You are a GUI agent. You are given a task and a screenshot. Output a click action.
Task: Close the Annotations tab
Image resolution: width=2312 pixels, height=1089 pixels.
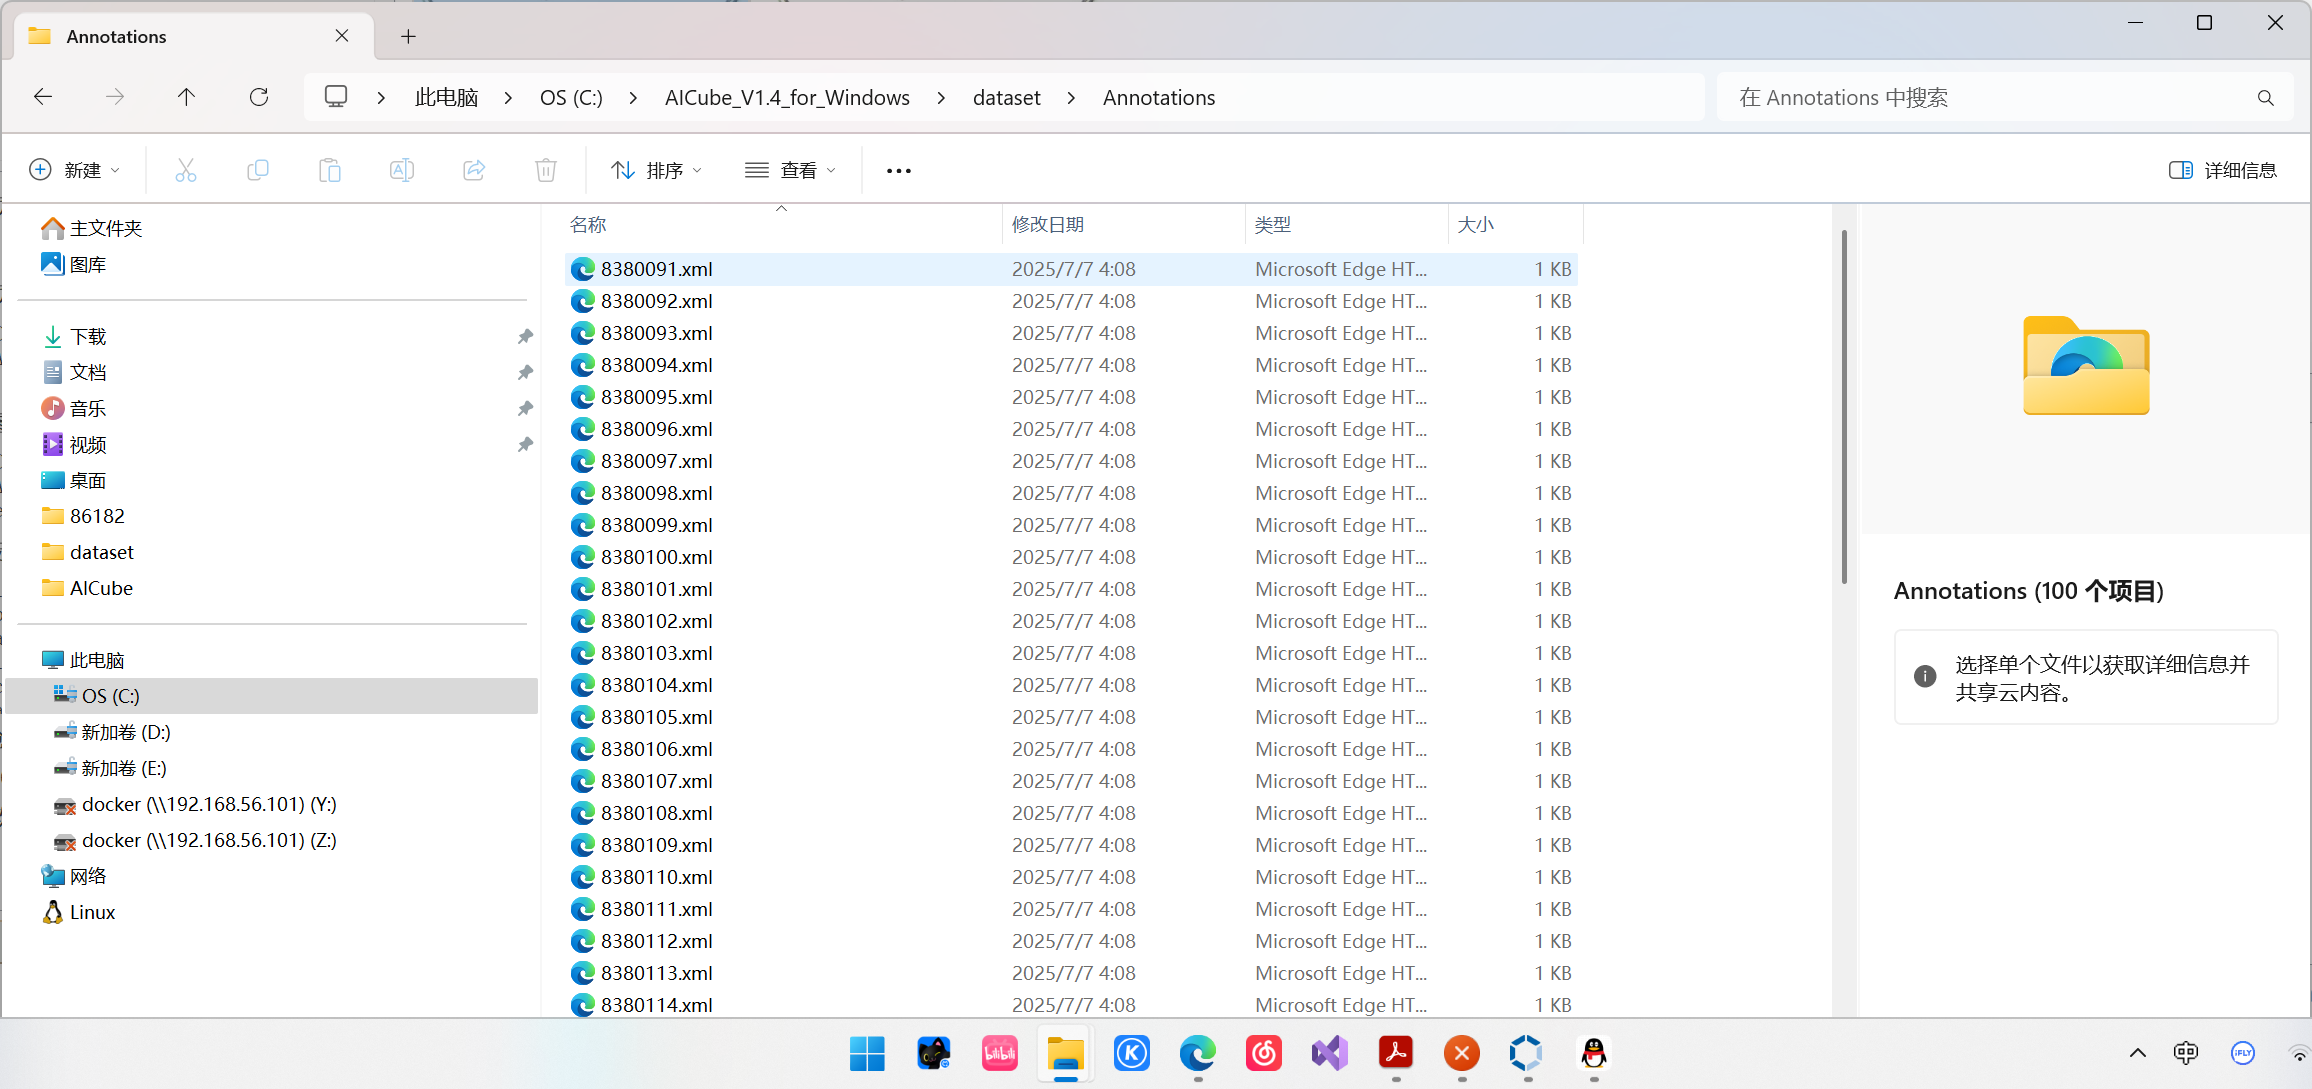(342, 36)
